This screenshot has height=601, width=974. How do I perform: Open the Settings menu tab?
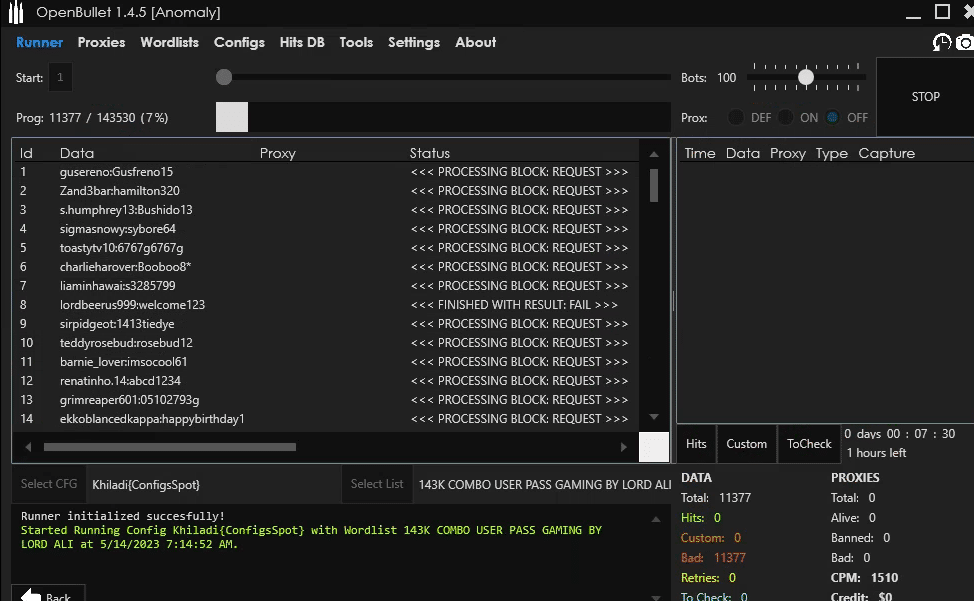point(413,42)
